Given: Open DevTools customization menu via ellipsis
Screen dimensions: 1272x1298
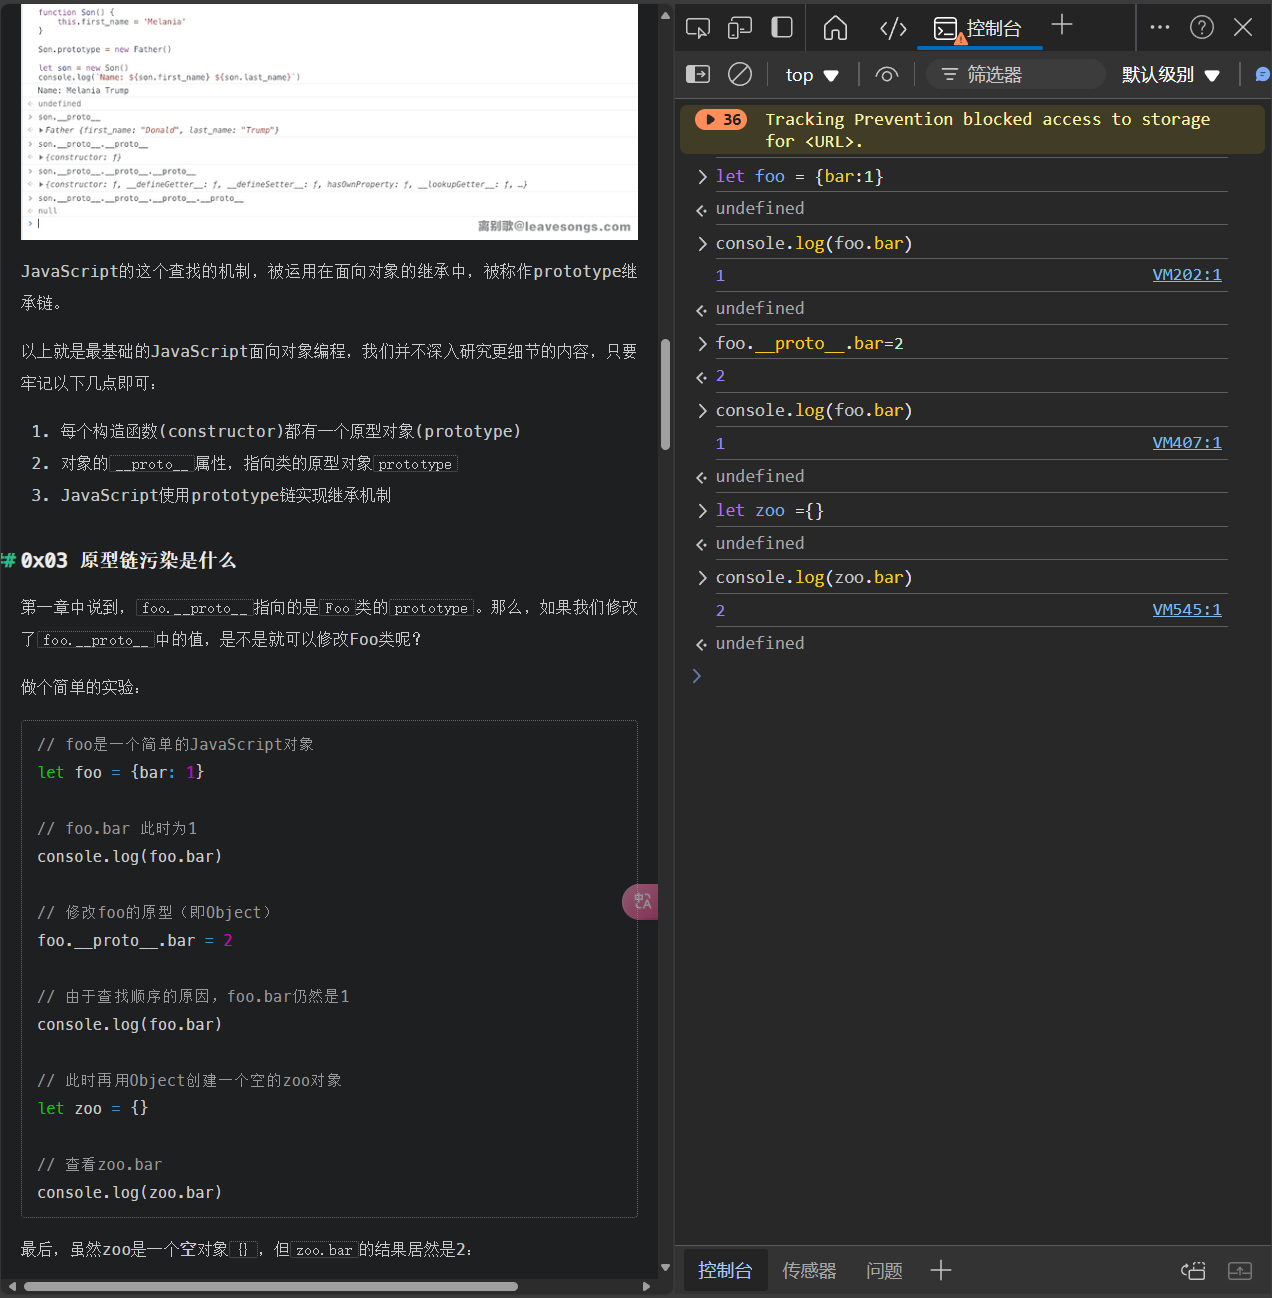Looking at the screenshot, I should pyautogui.click(x=1159, y=27).
